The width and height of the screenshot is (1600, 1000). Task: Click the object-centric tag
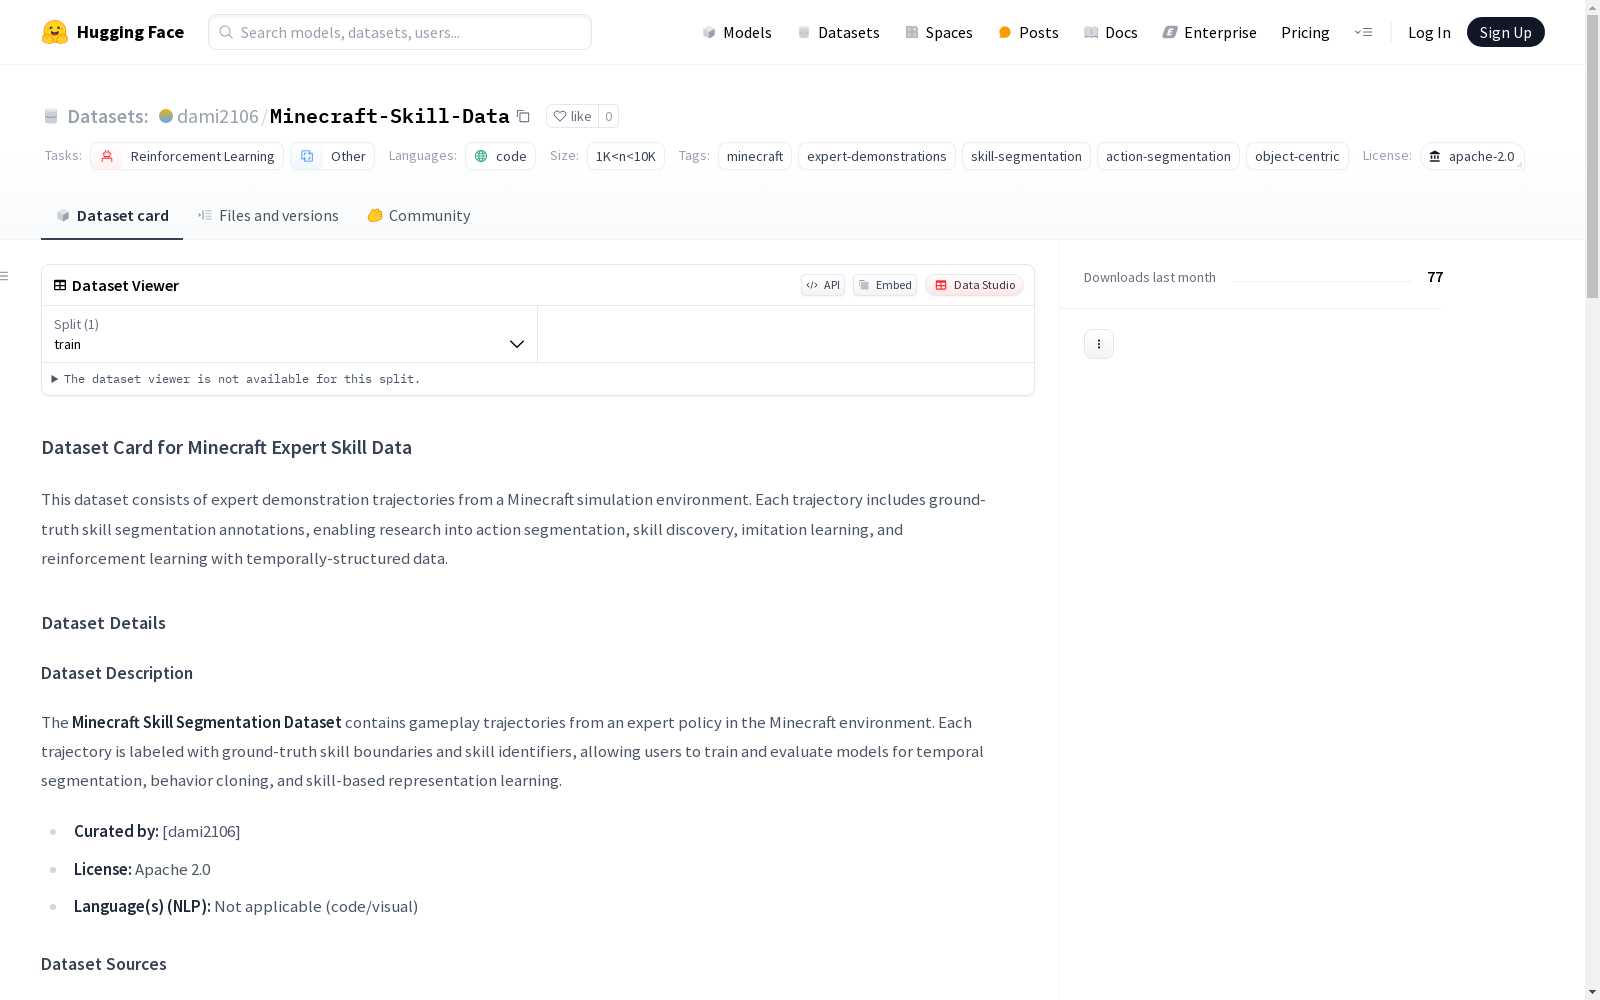coord(1297,156)
